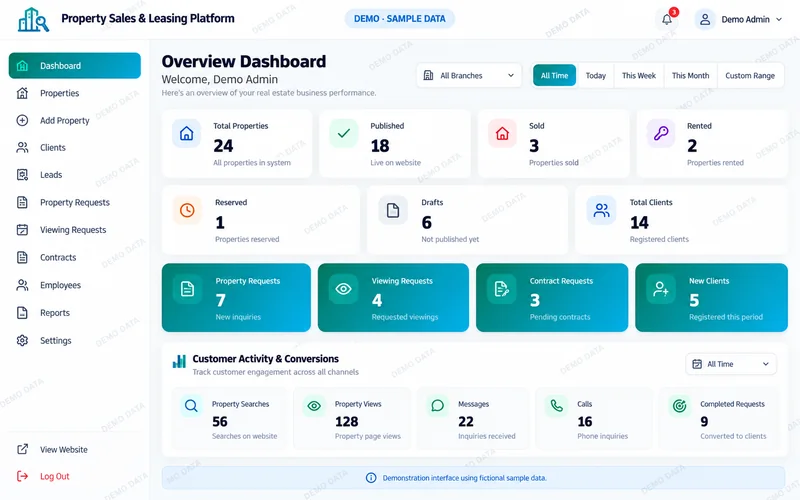Click the Published count 18

[380, 146]
